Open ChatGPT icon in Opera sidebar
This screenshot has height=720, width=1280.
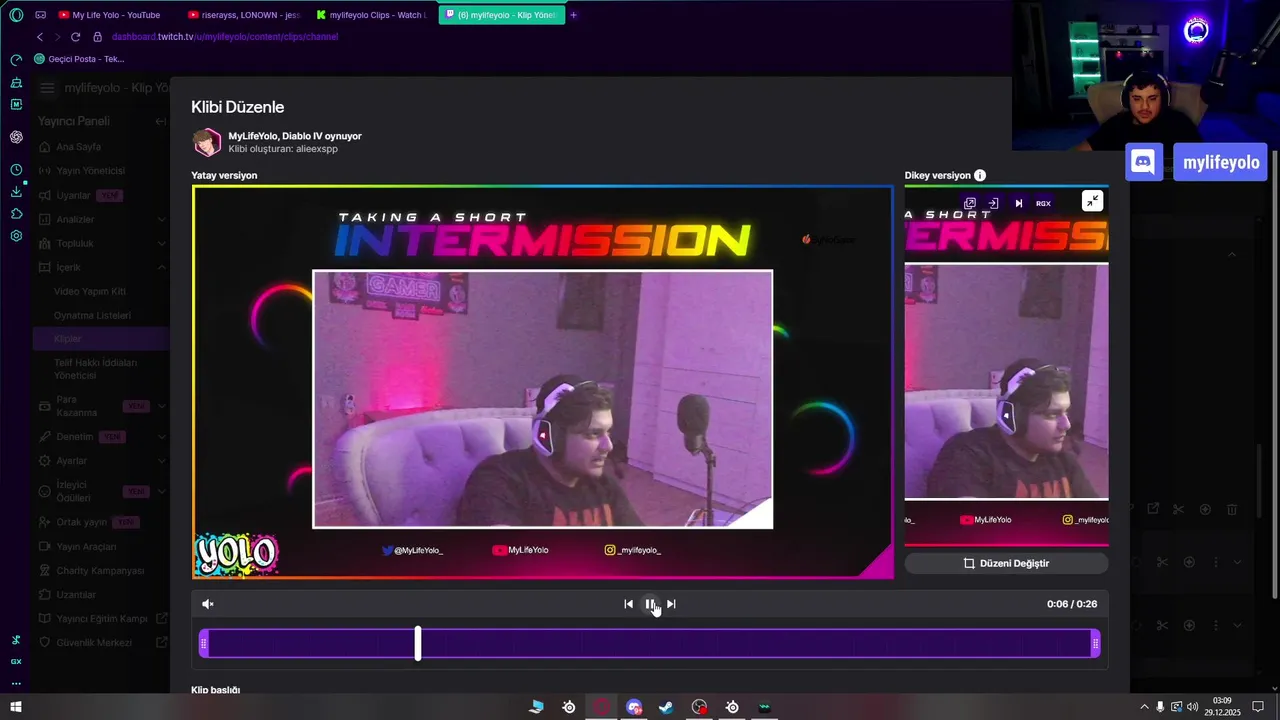[16, 137]
